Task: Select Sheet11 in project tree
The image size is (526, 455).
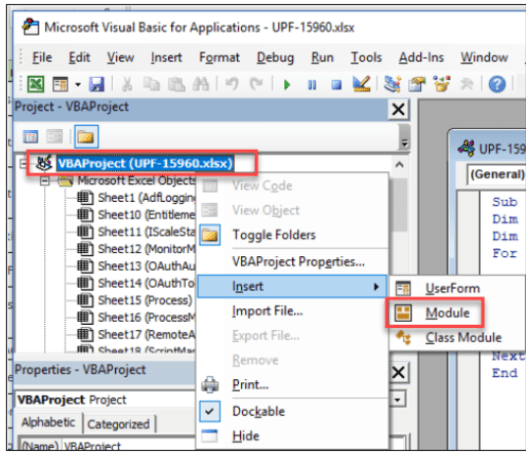Action: 146,232
